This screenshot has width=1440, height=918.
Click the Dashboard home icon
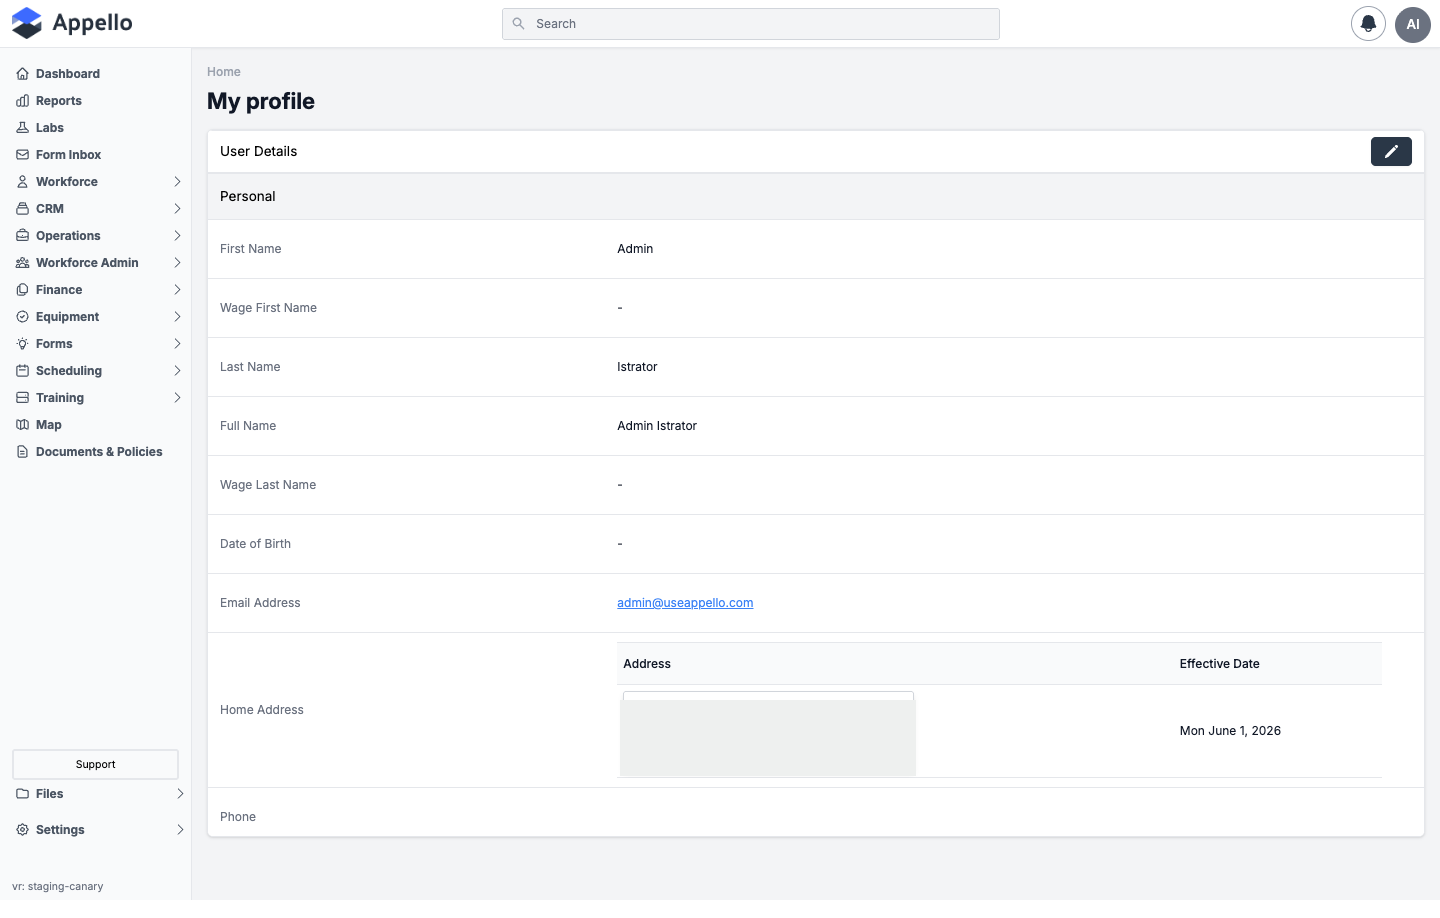point(22,74)
